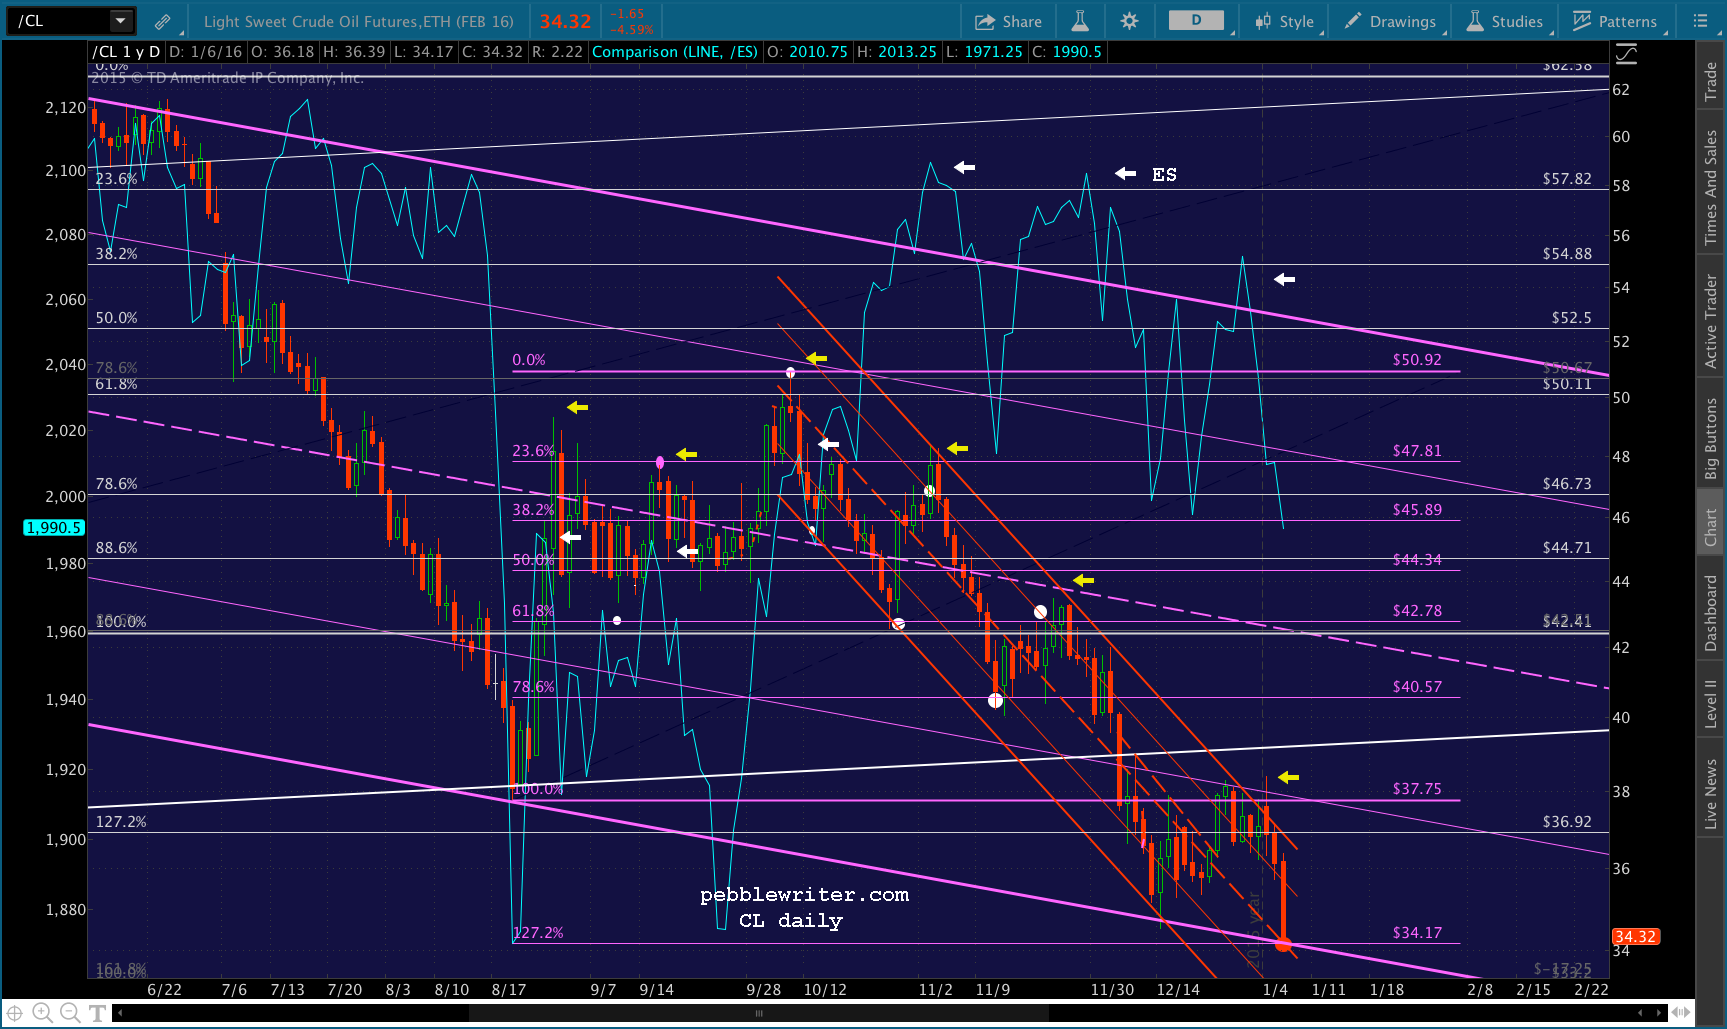This screenshot has height=1029, width=1727.
Task: Click the Share button
Action: [1009, 21]
